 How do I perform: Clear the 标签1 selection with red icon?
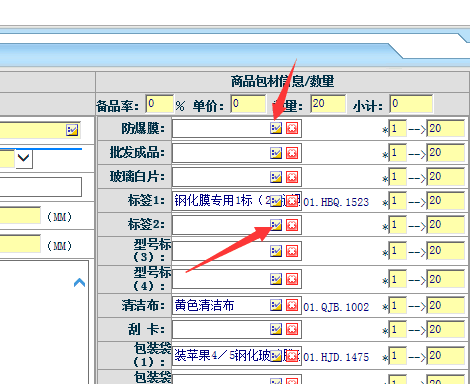point(292,201)
